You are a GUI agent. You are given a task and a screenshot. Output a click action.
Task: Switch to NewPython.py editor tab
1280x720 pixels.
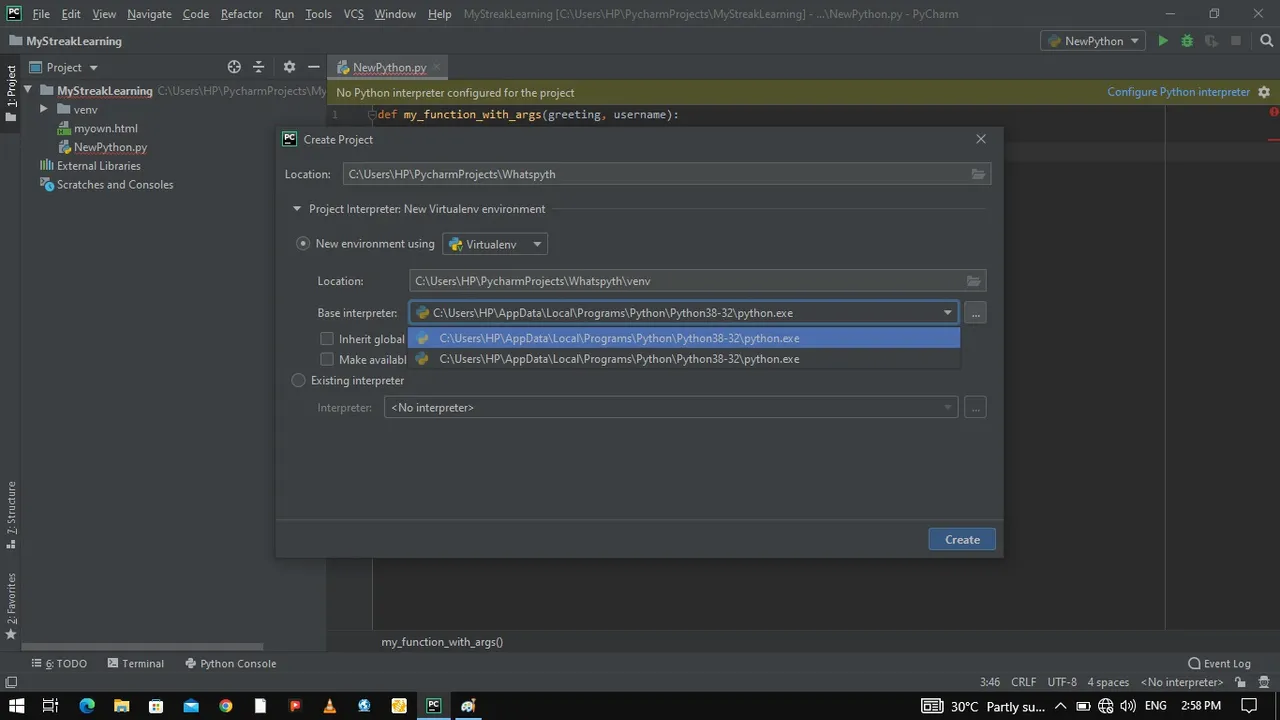pyautogui.click(x=389, y=68)
